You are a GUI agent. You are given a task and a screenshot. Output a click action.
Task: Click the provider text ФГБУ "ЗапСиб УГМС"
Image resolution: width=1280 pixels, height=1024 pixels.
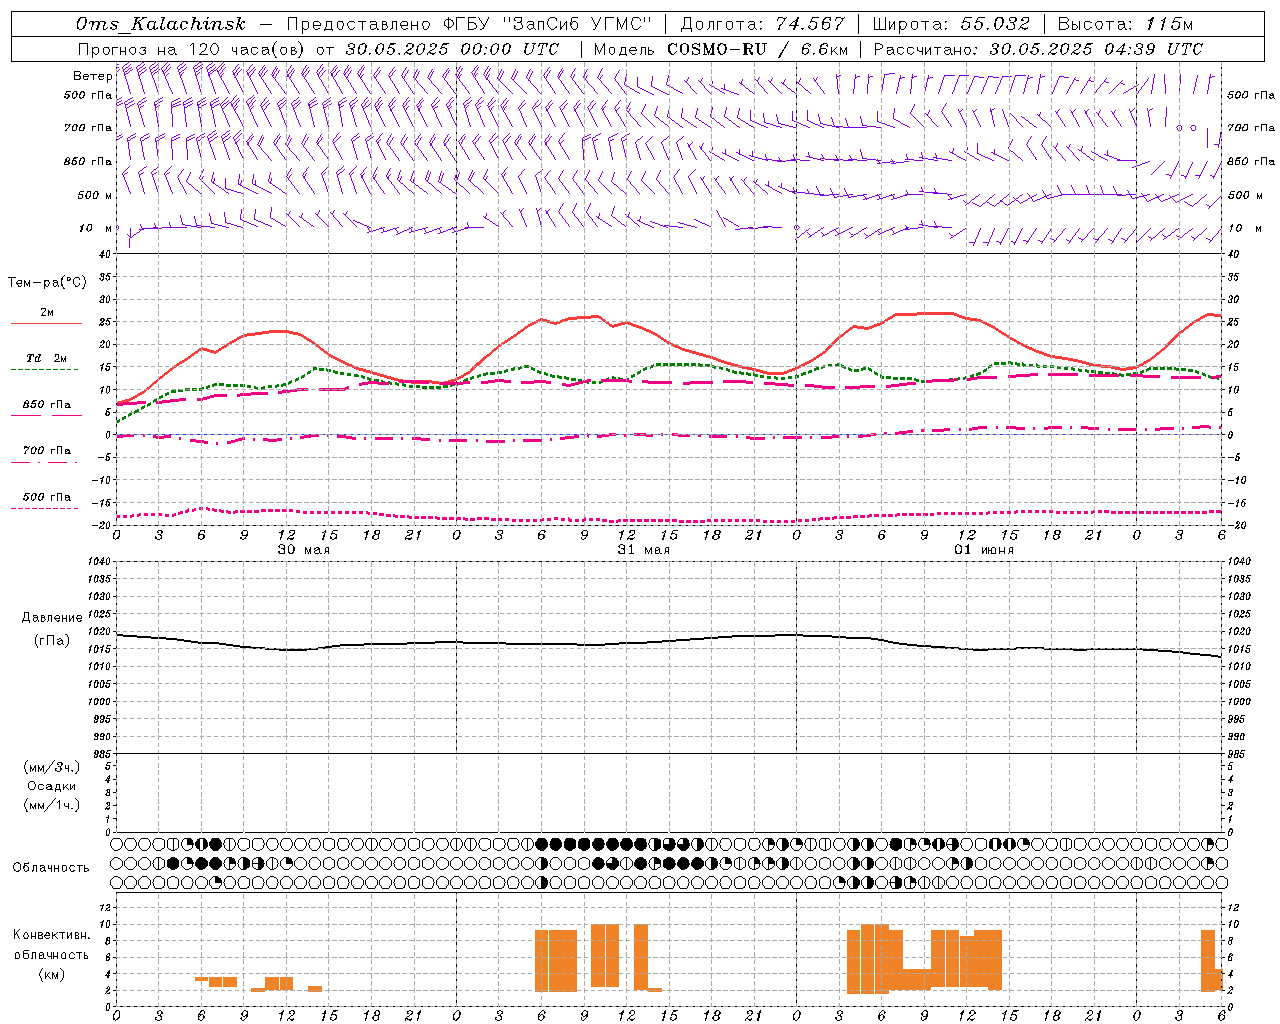tap(547, 24)
